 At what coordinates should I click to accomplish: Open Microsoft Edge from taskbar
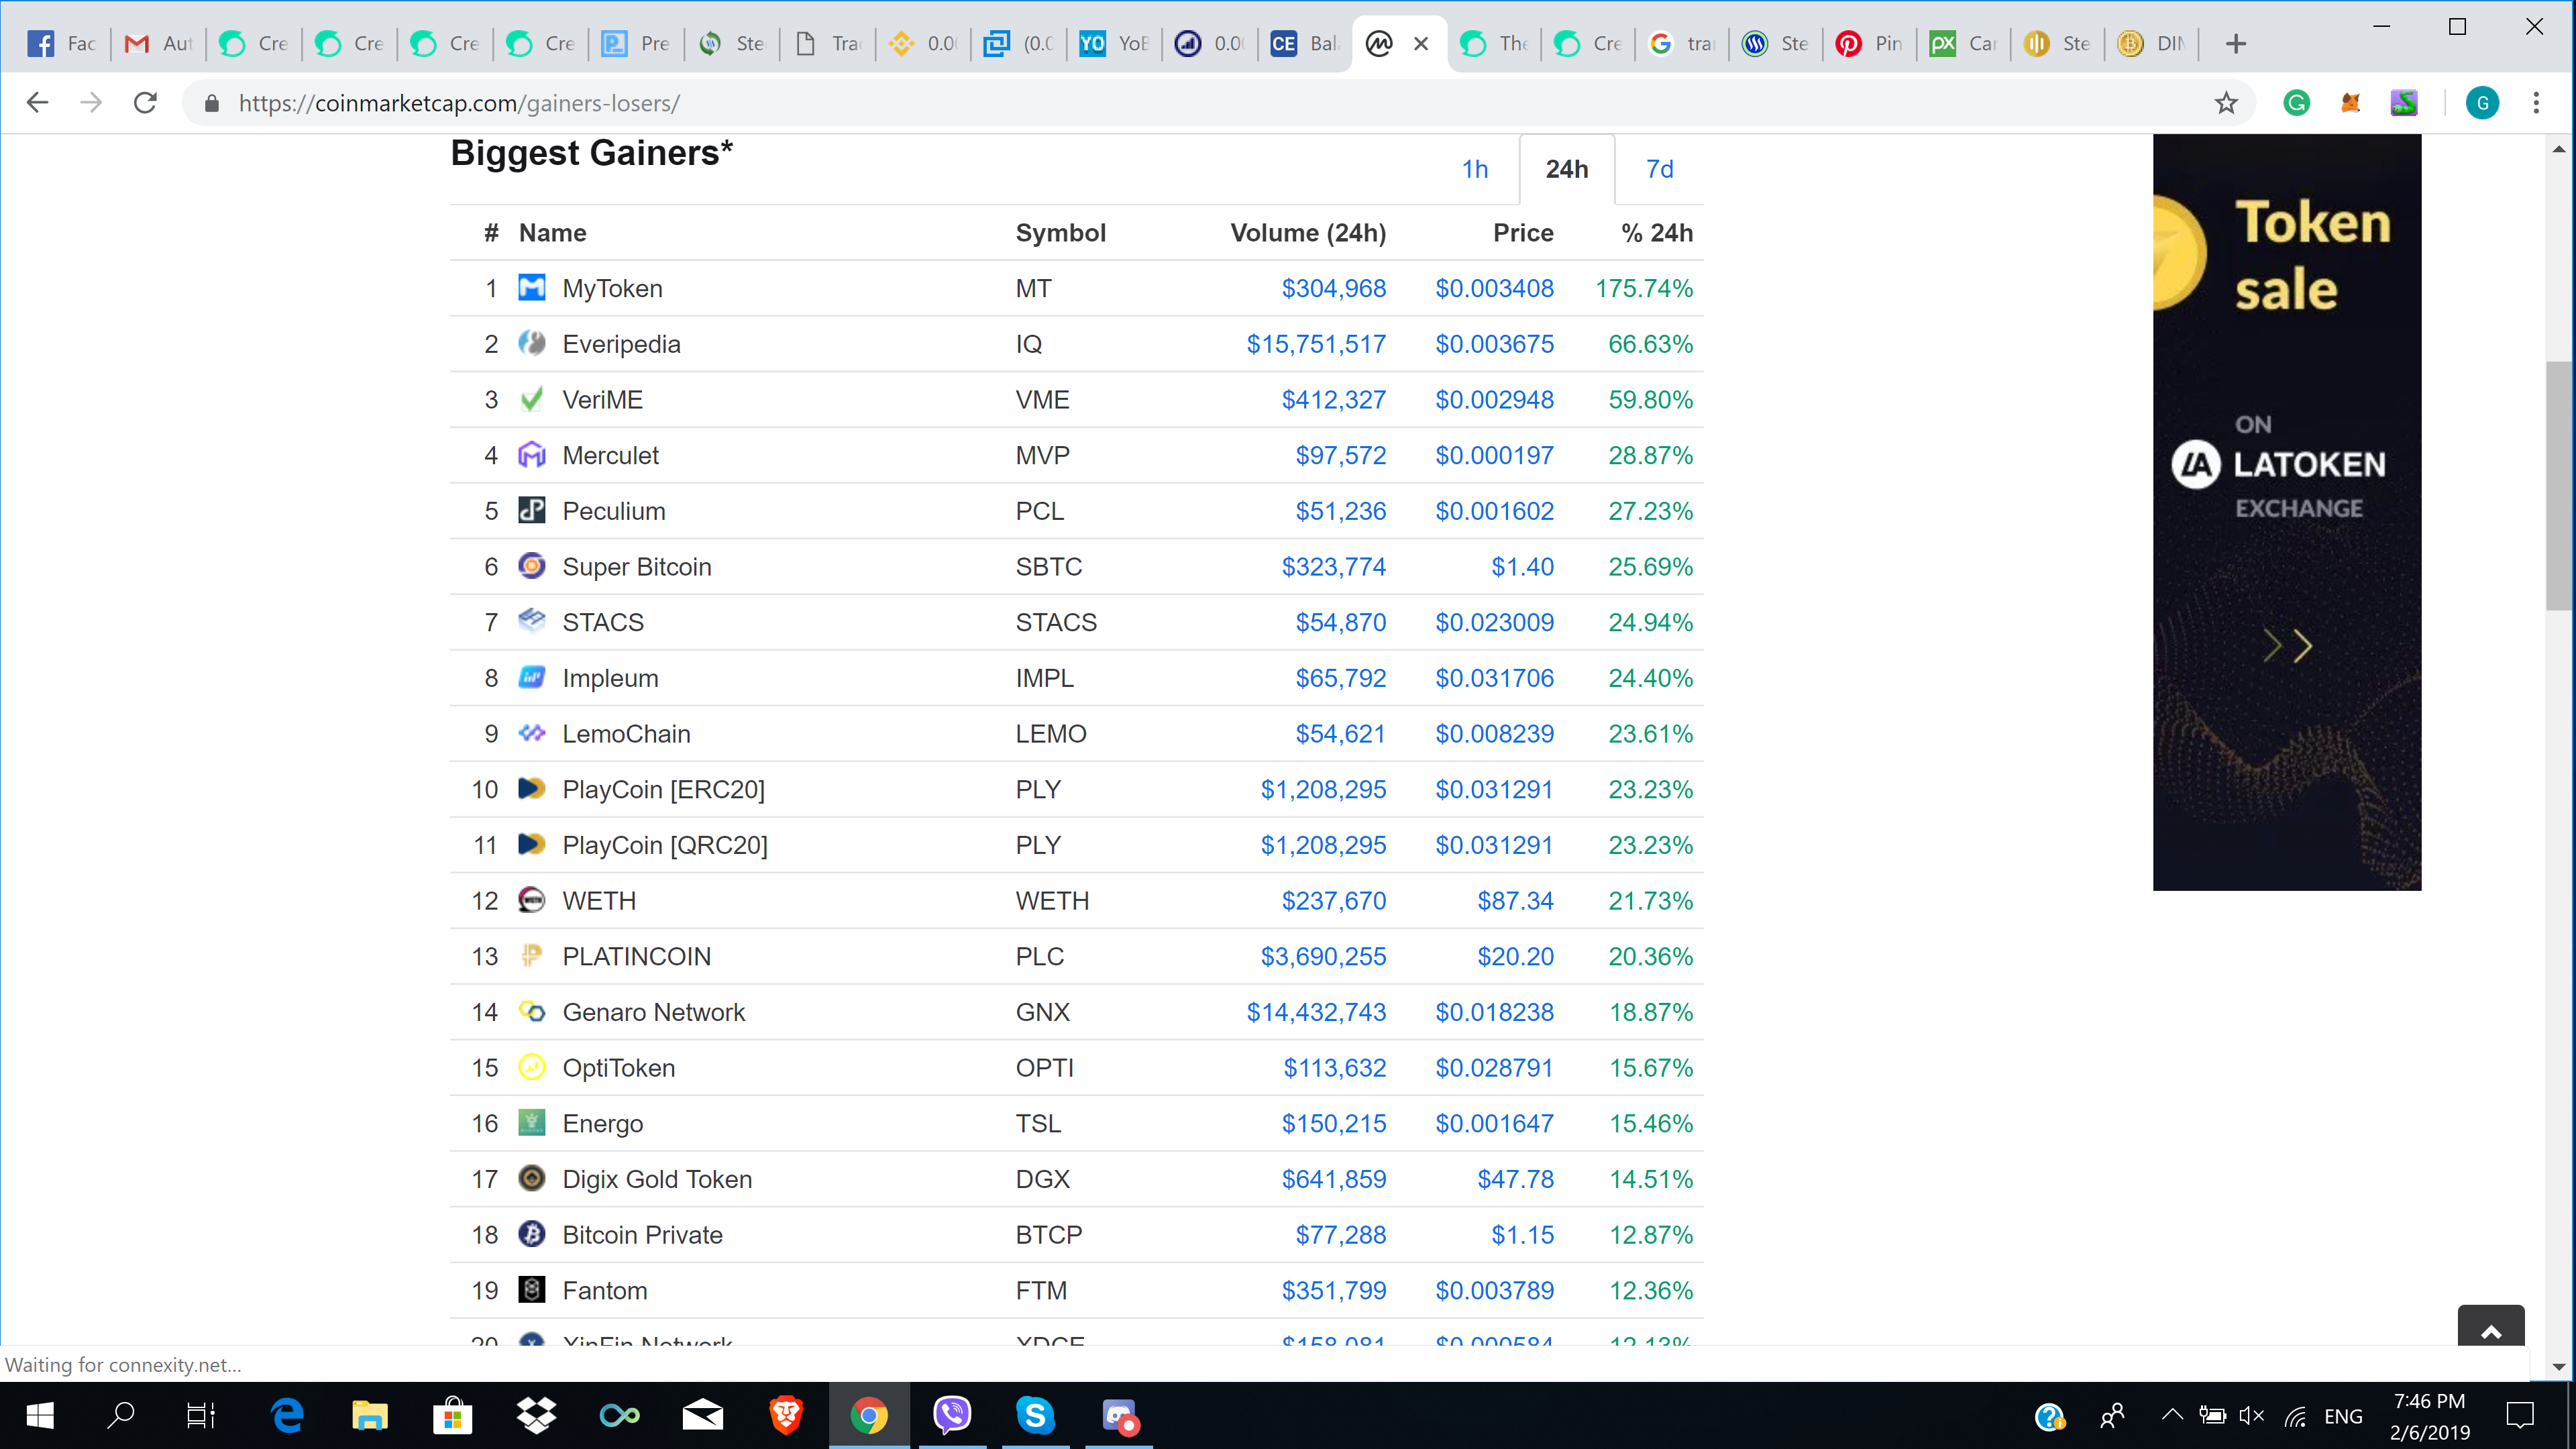pyautogui.click(x=287, y=1415)
